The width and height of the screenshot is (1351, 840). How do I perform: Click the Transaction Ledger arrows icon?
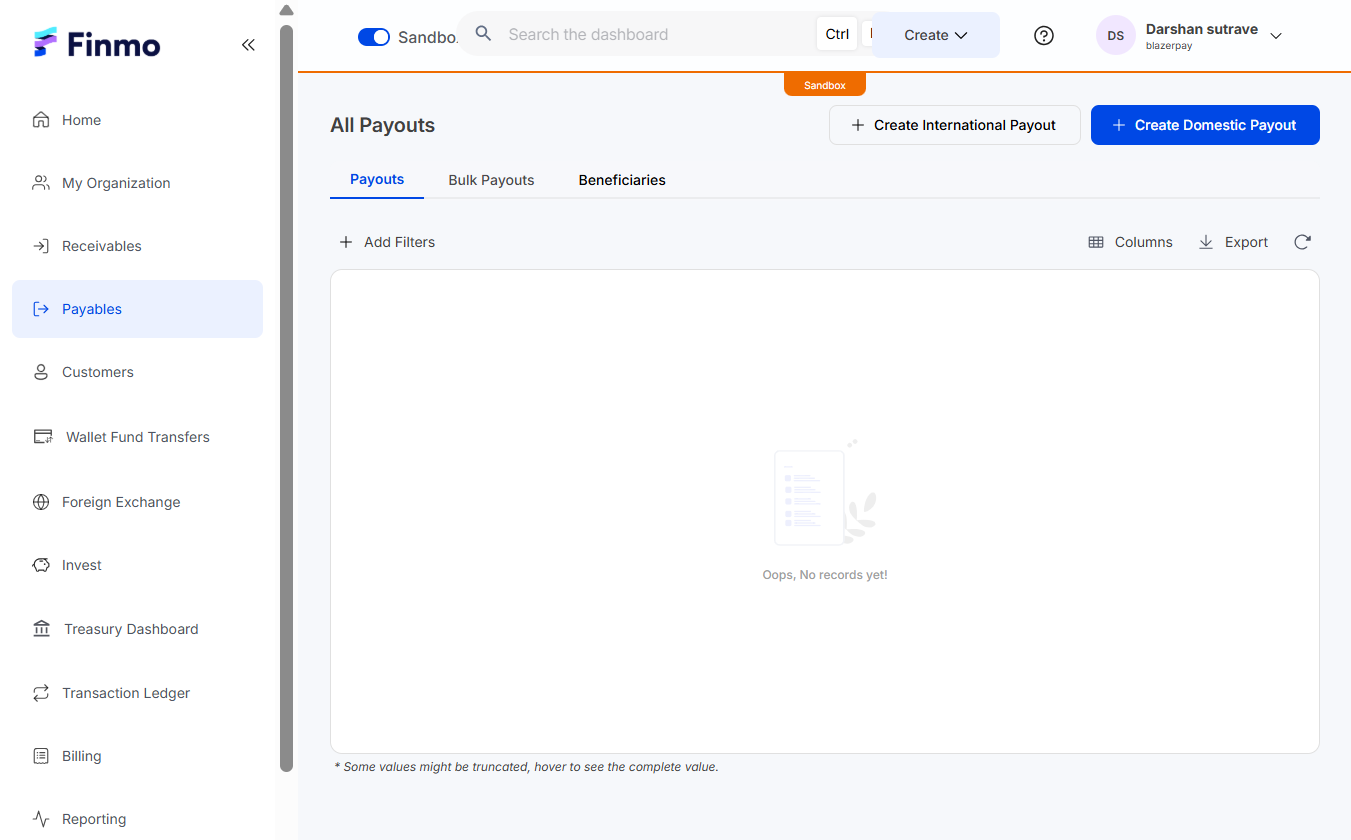41,693
